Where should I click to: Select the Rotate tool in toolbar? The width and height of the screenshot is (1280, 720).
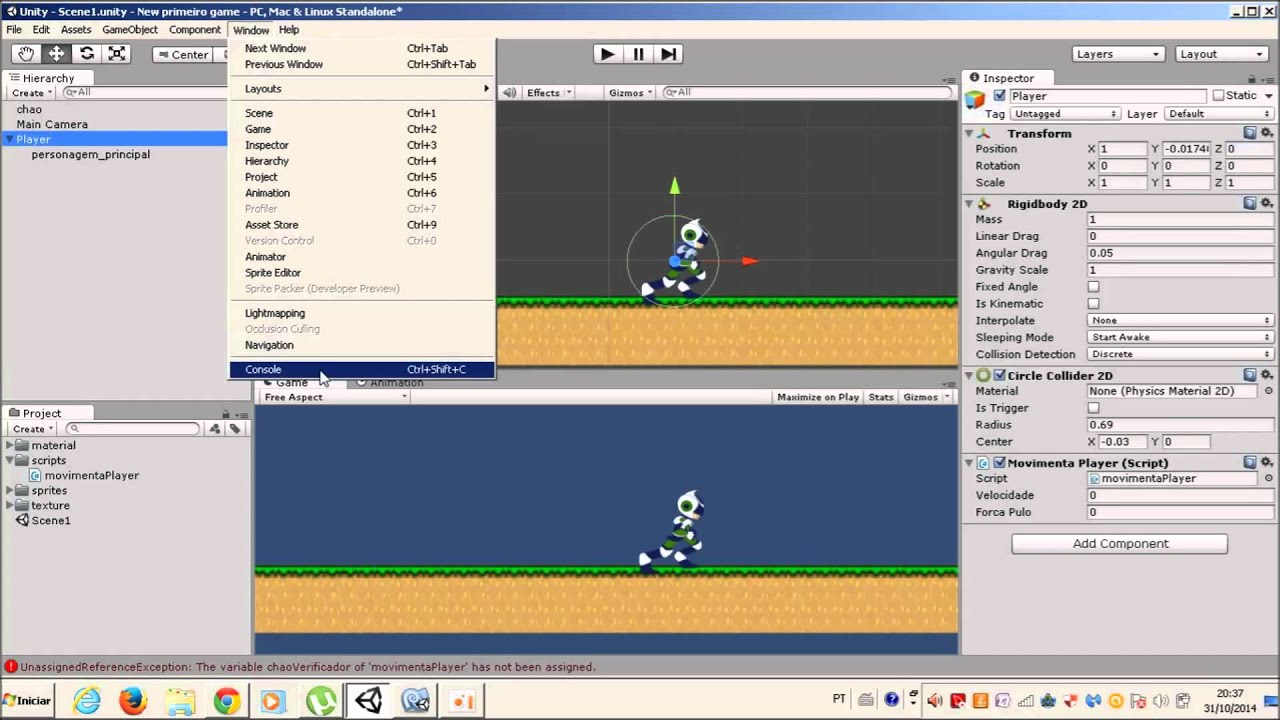pos(87,54)
